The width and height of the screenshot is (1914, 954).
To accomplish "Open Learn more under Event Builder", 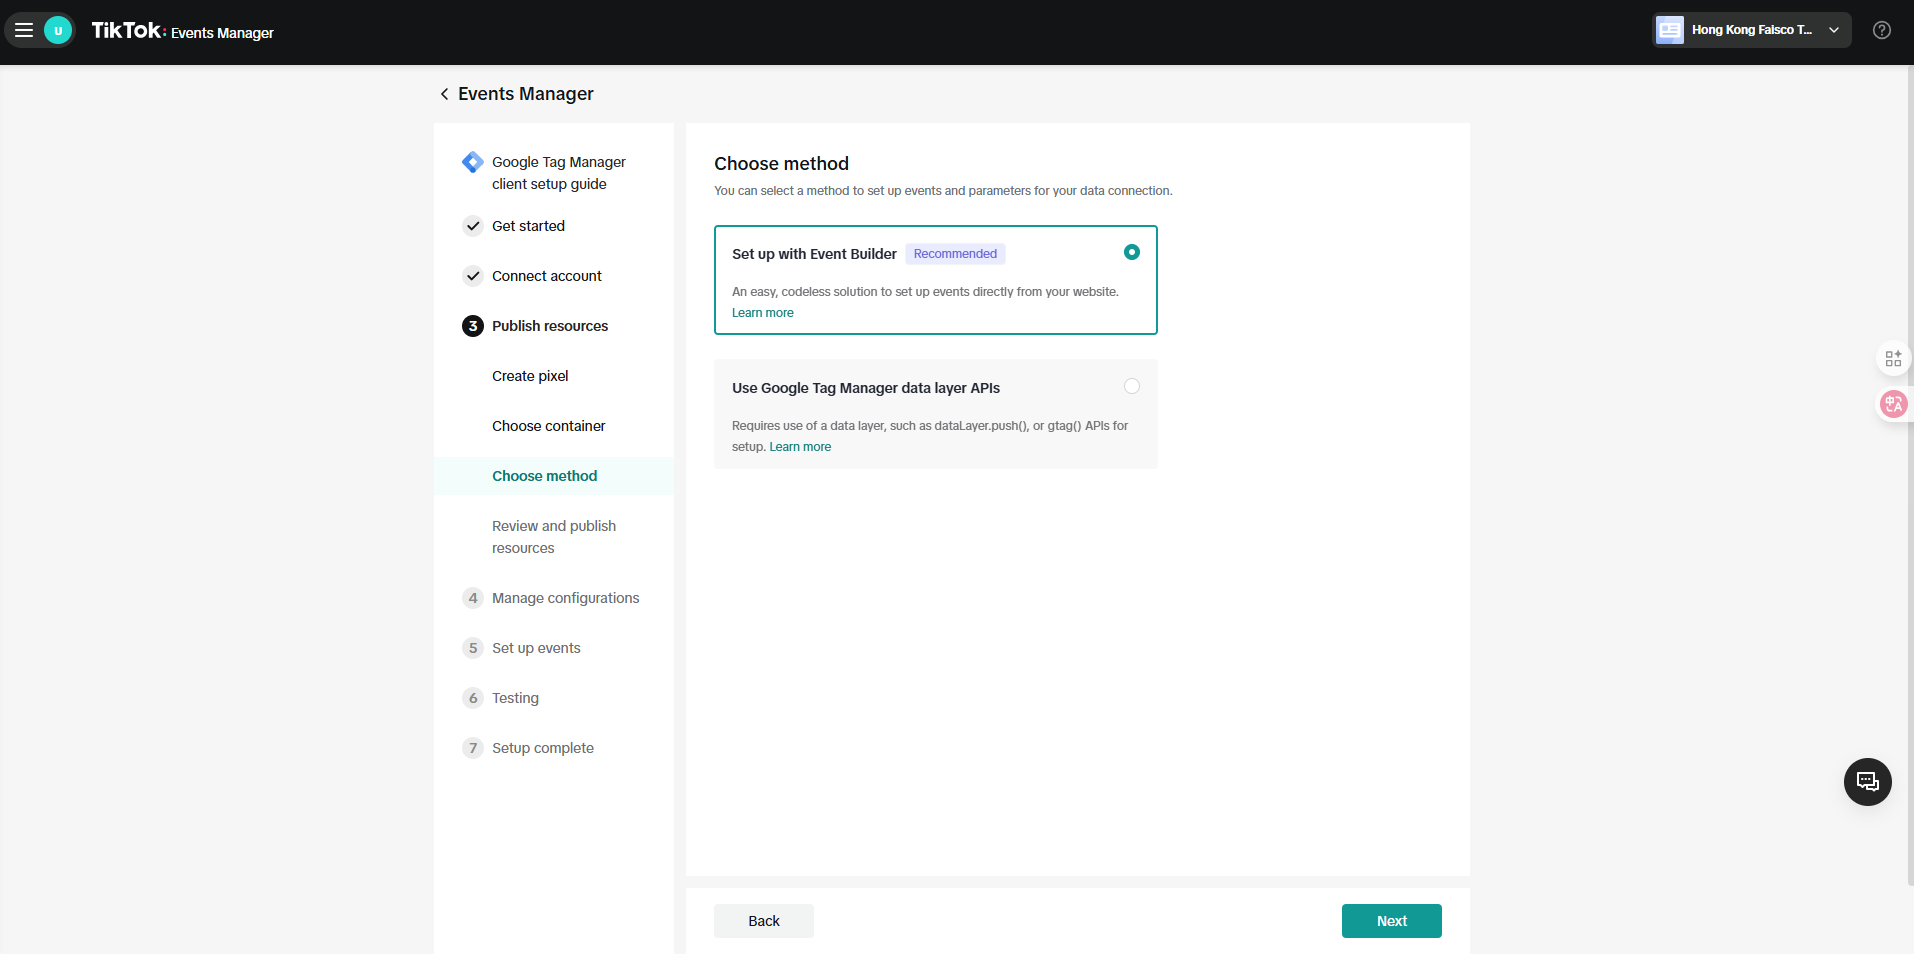I will click(x=762, y=313).
